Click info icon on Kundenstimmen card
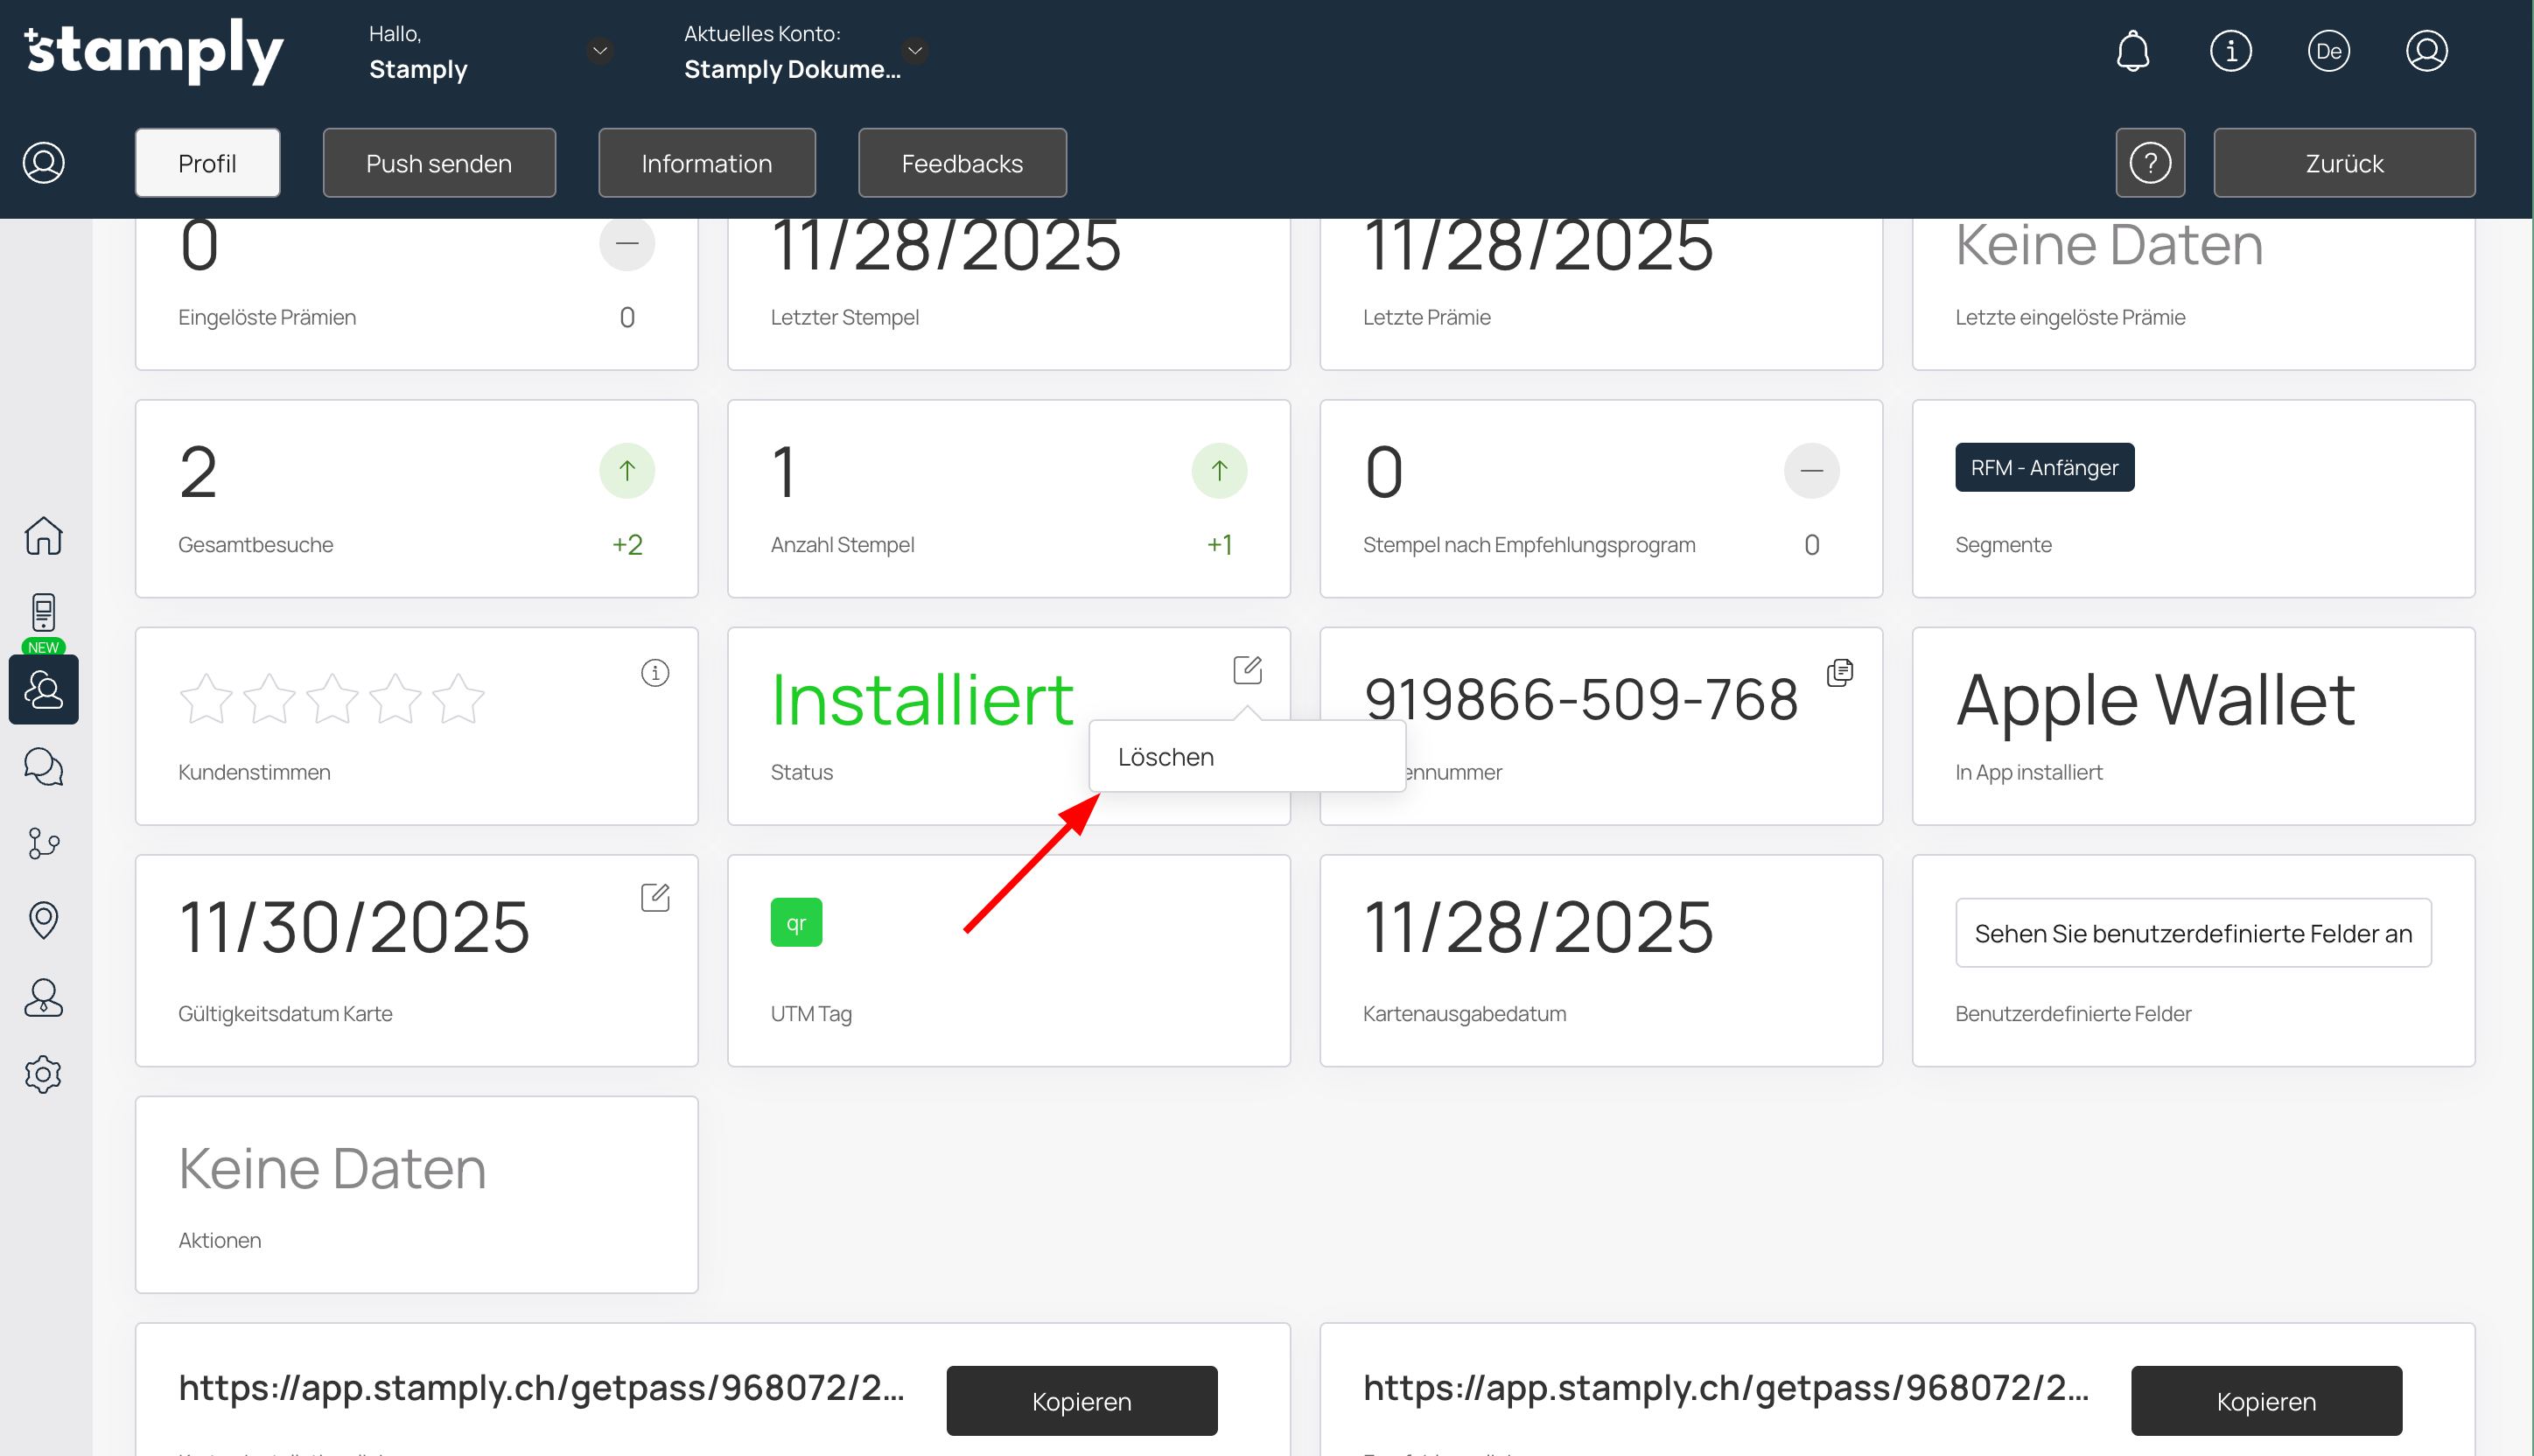The image size is (2534, 1456). [x=655, y=673]
